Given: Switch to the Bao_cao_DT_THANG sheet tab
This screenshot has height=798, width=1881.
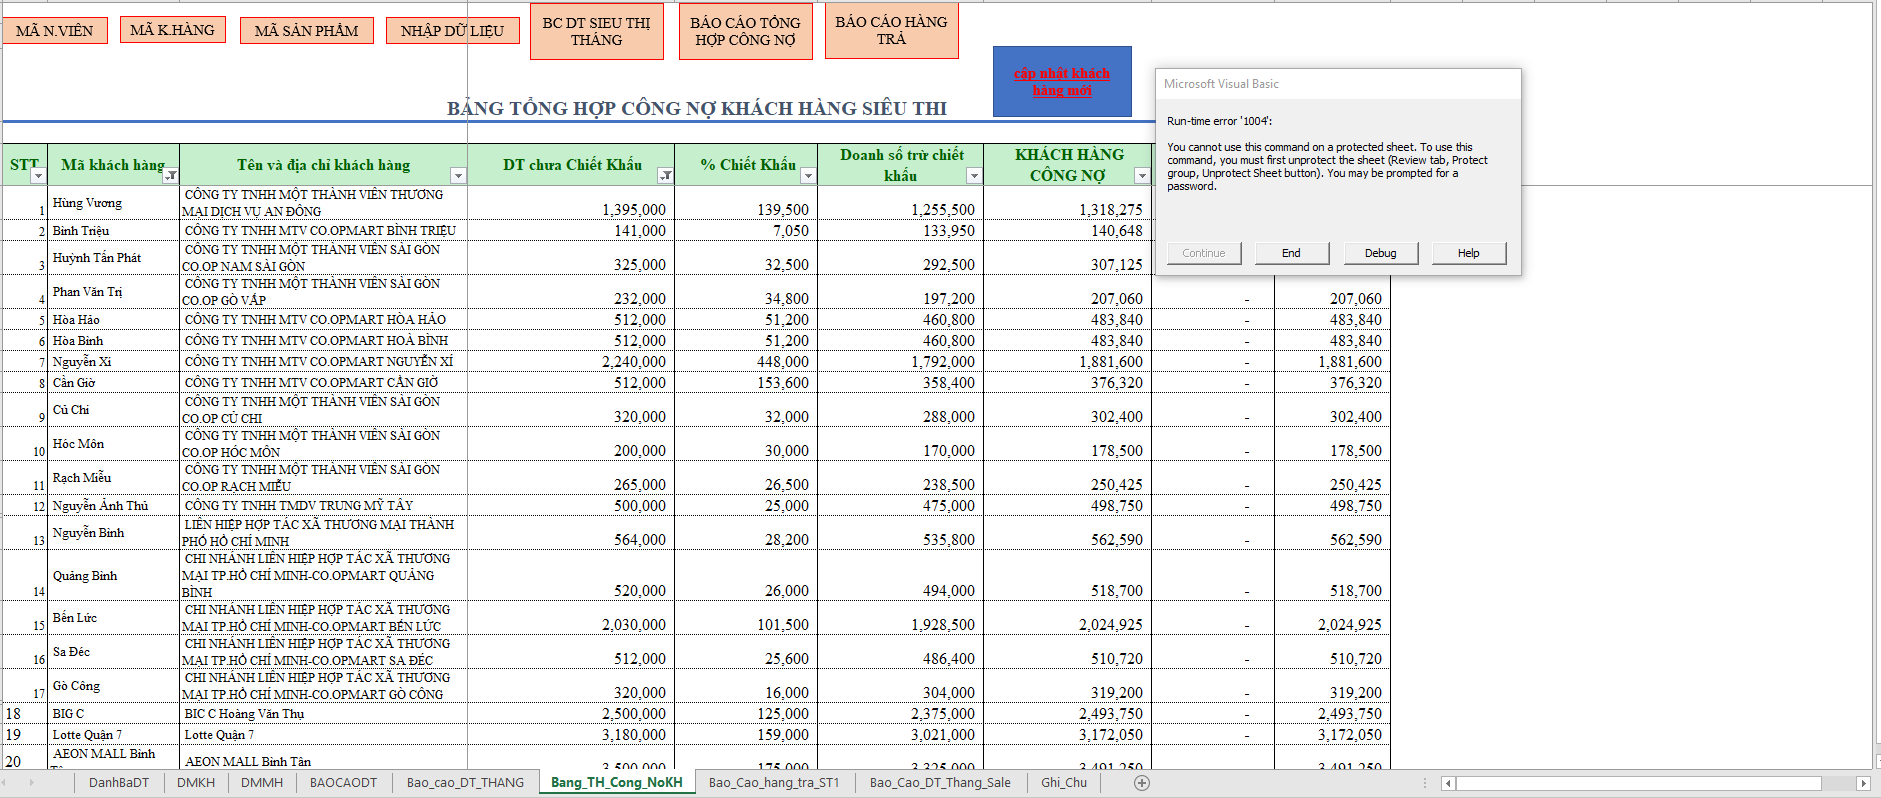Looking at the screenshot, I should tap(465, 782).
